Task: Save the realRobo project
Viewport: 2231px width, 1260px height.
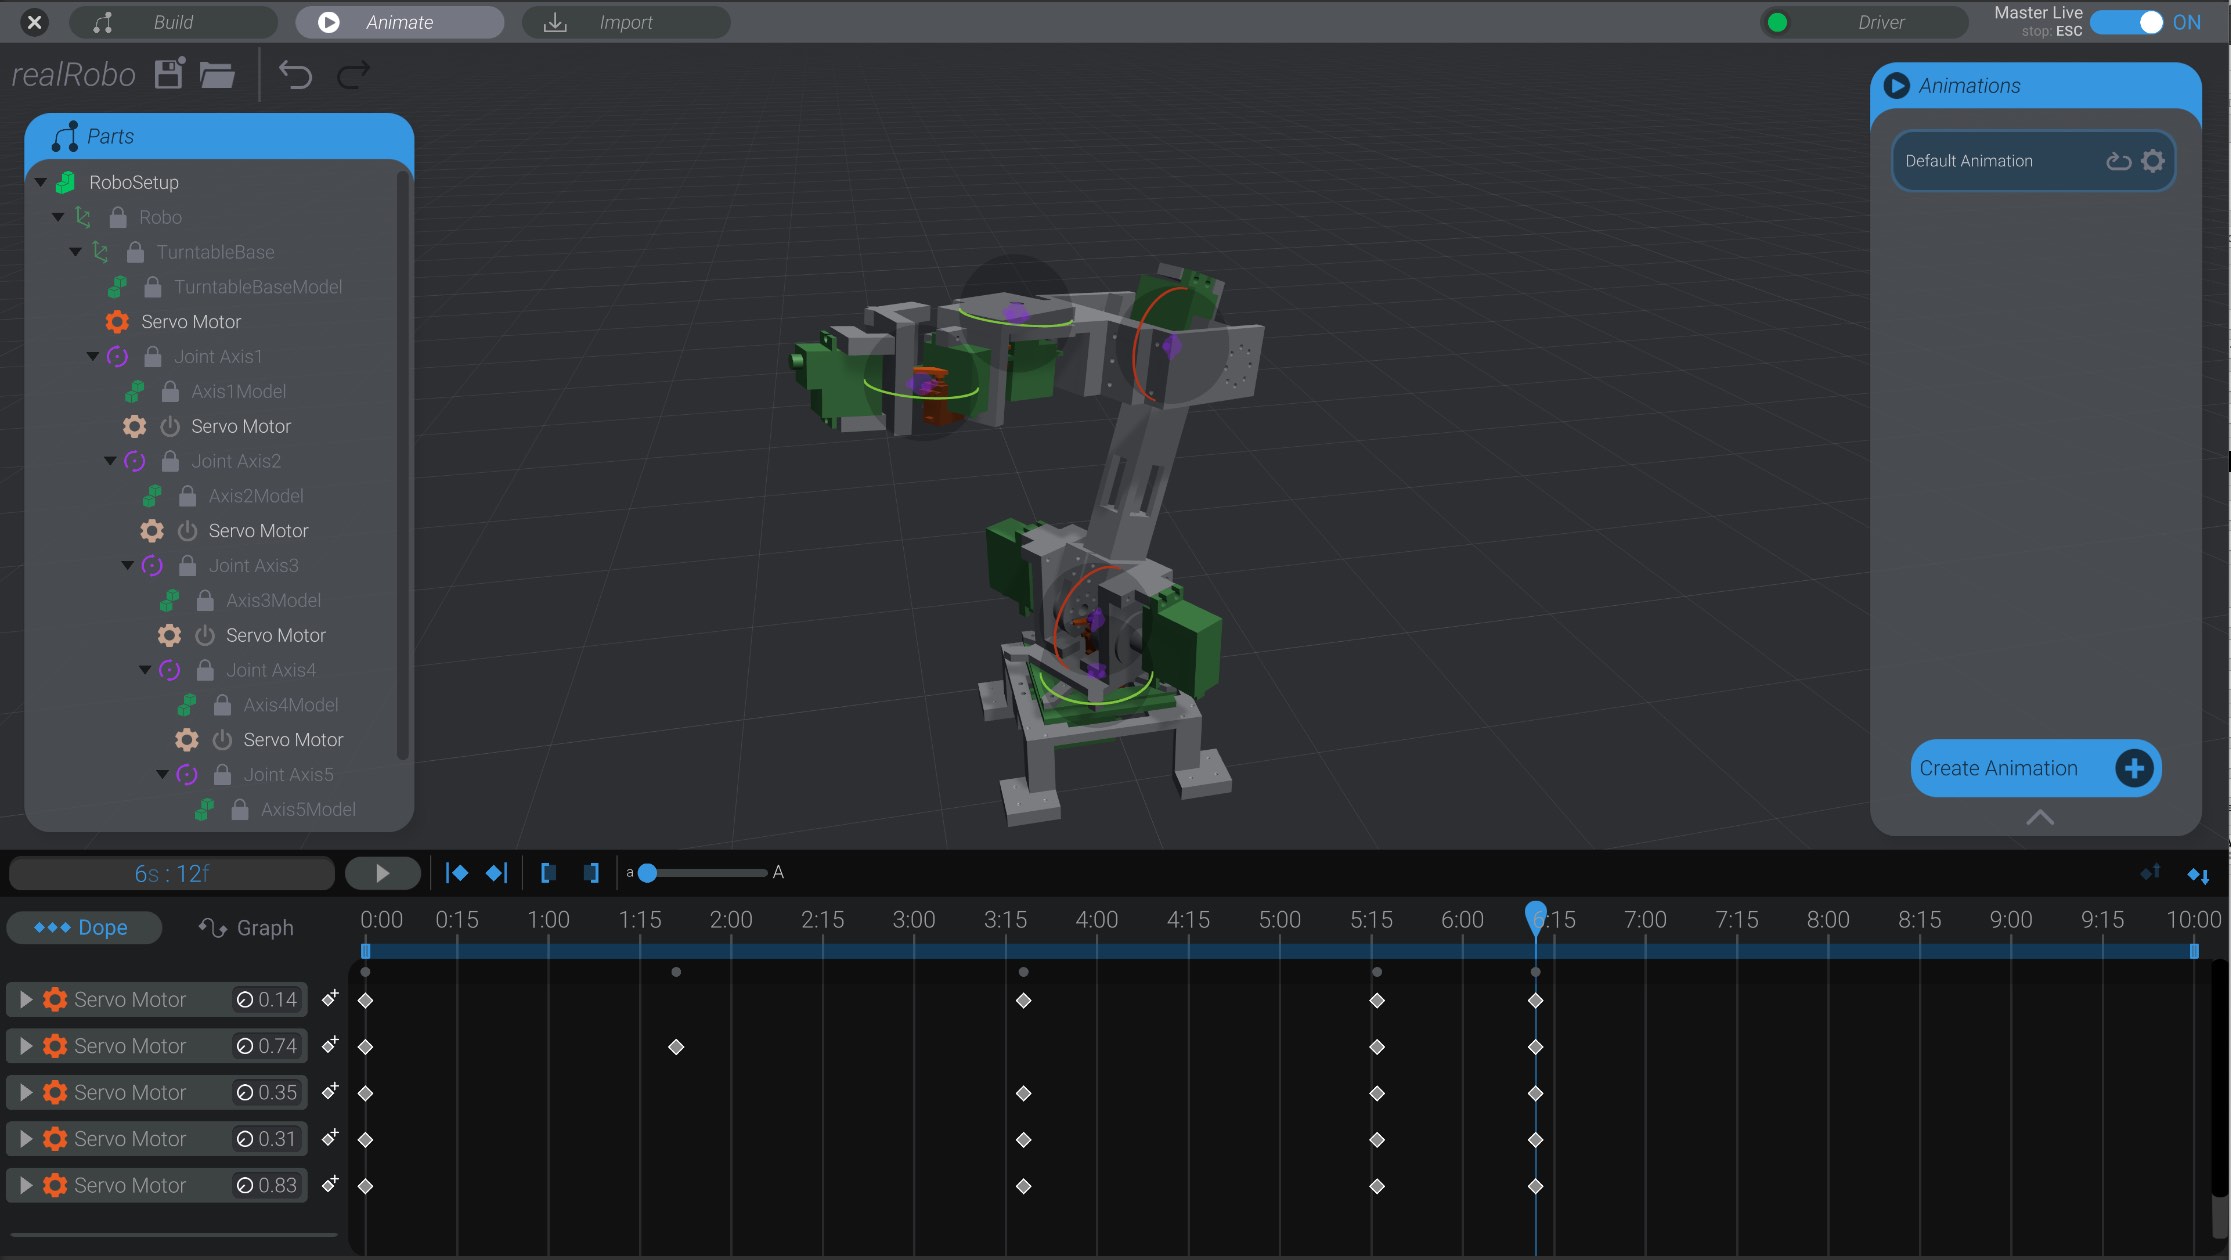Action: [168, 74]
